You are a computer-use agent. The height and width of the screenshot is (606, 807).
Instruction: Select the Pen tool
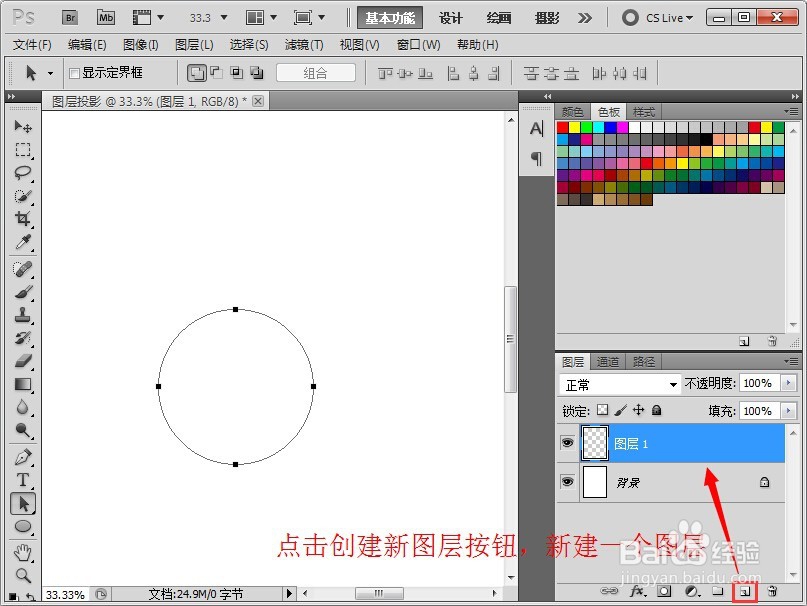click(23, 457)
